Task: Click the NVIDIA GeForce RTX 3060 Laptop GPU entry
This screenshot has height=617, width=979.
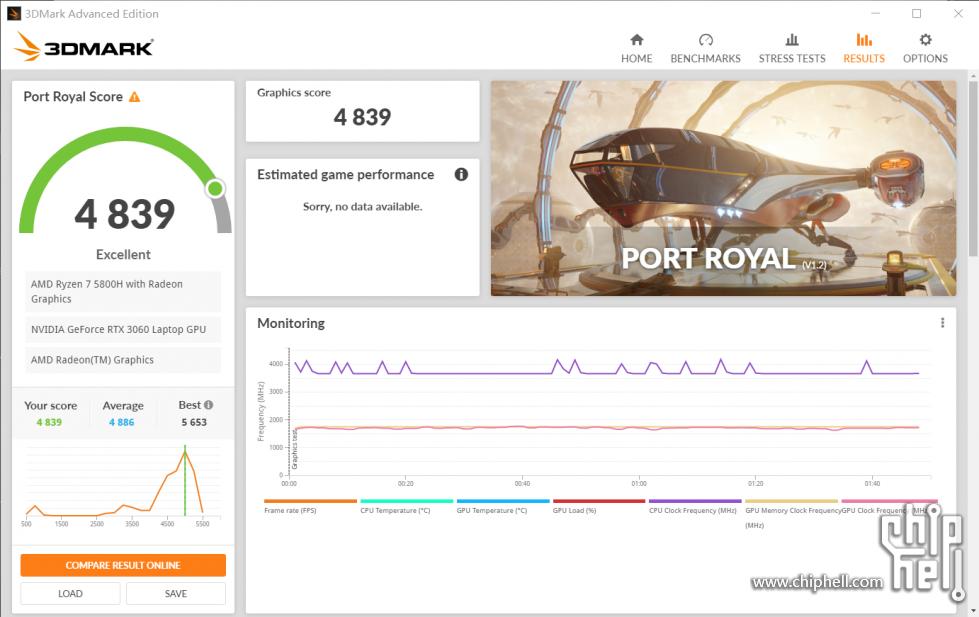Action: click(x=123, y=329)
